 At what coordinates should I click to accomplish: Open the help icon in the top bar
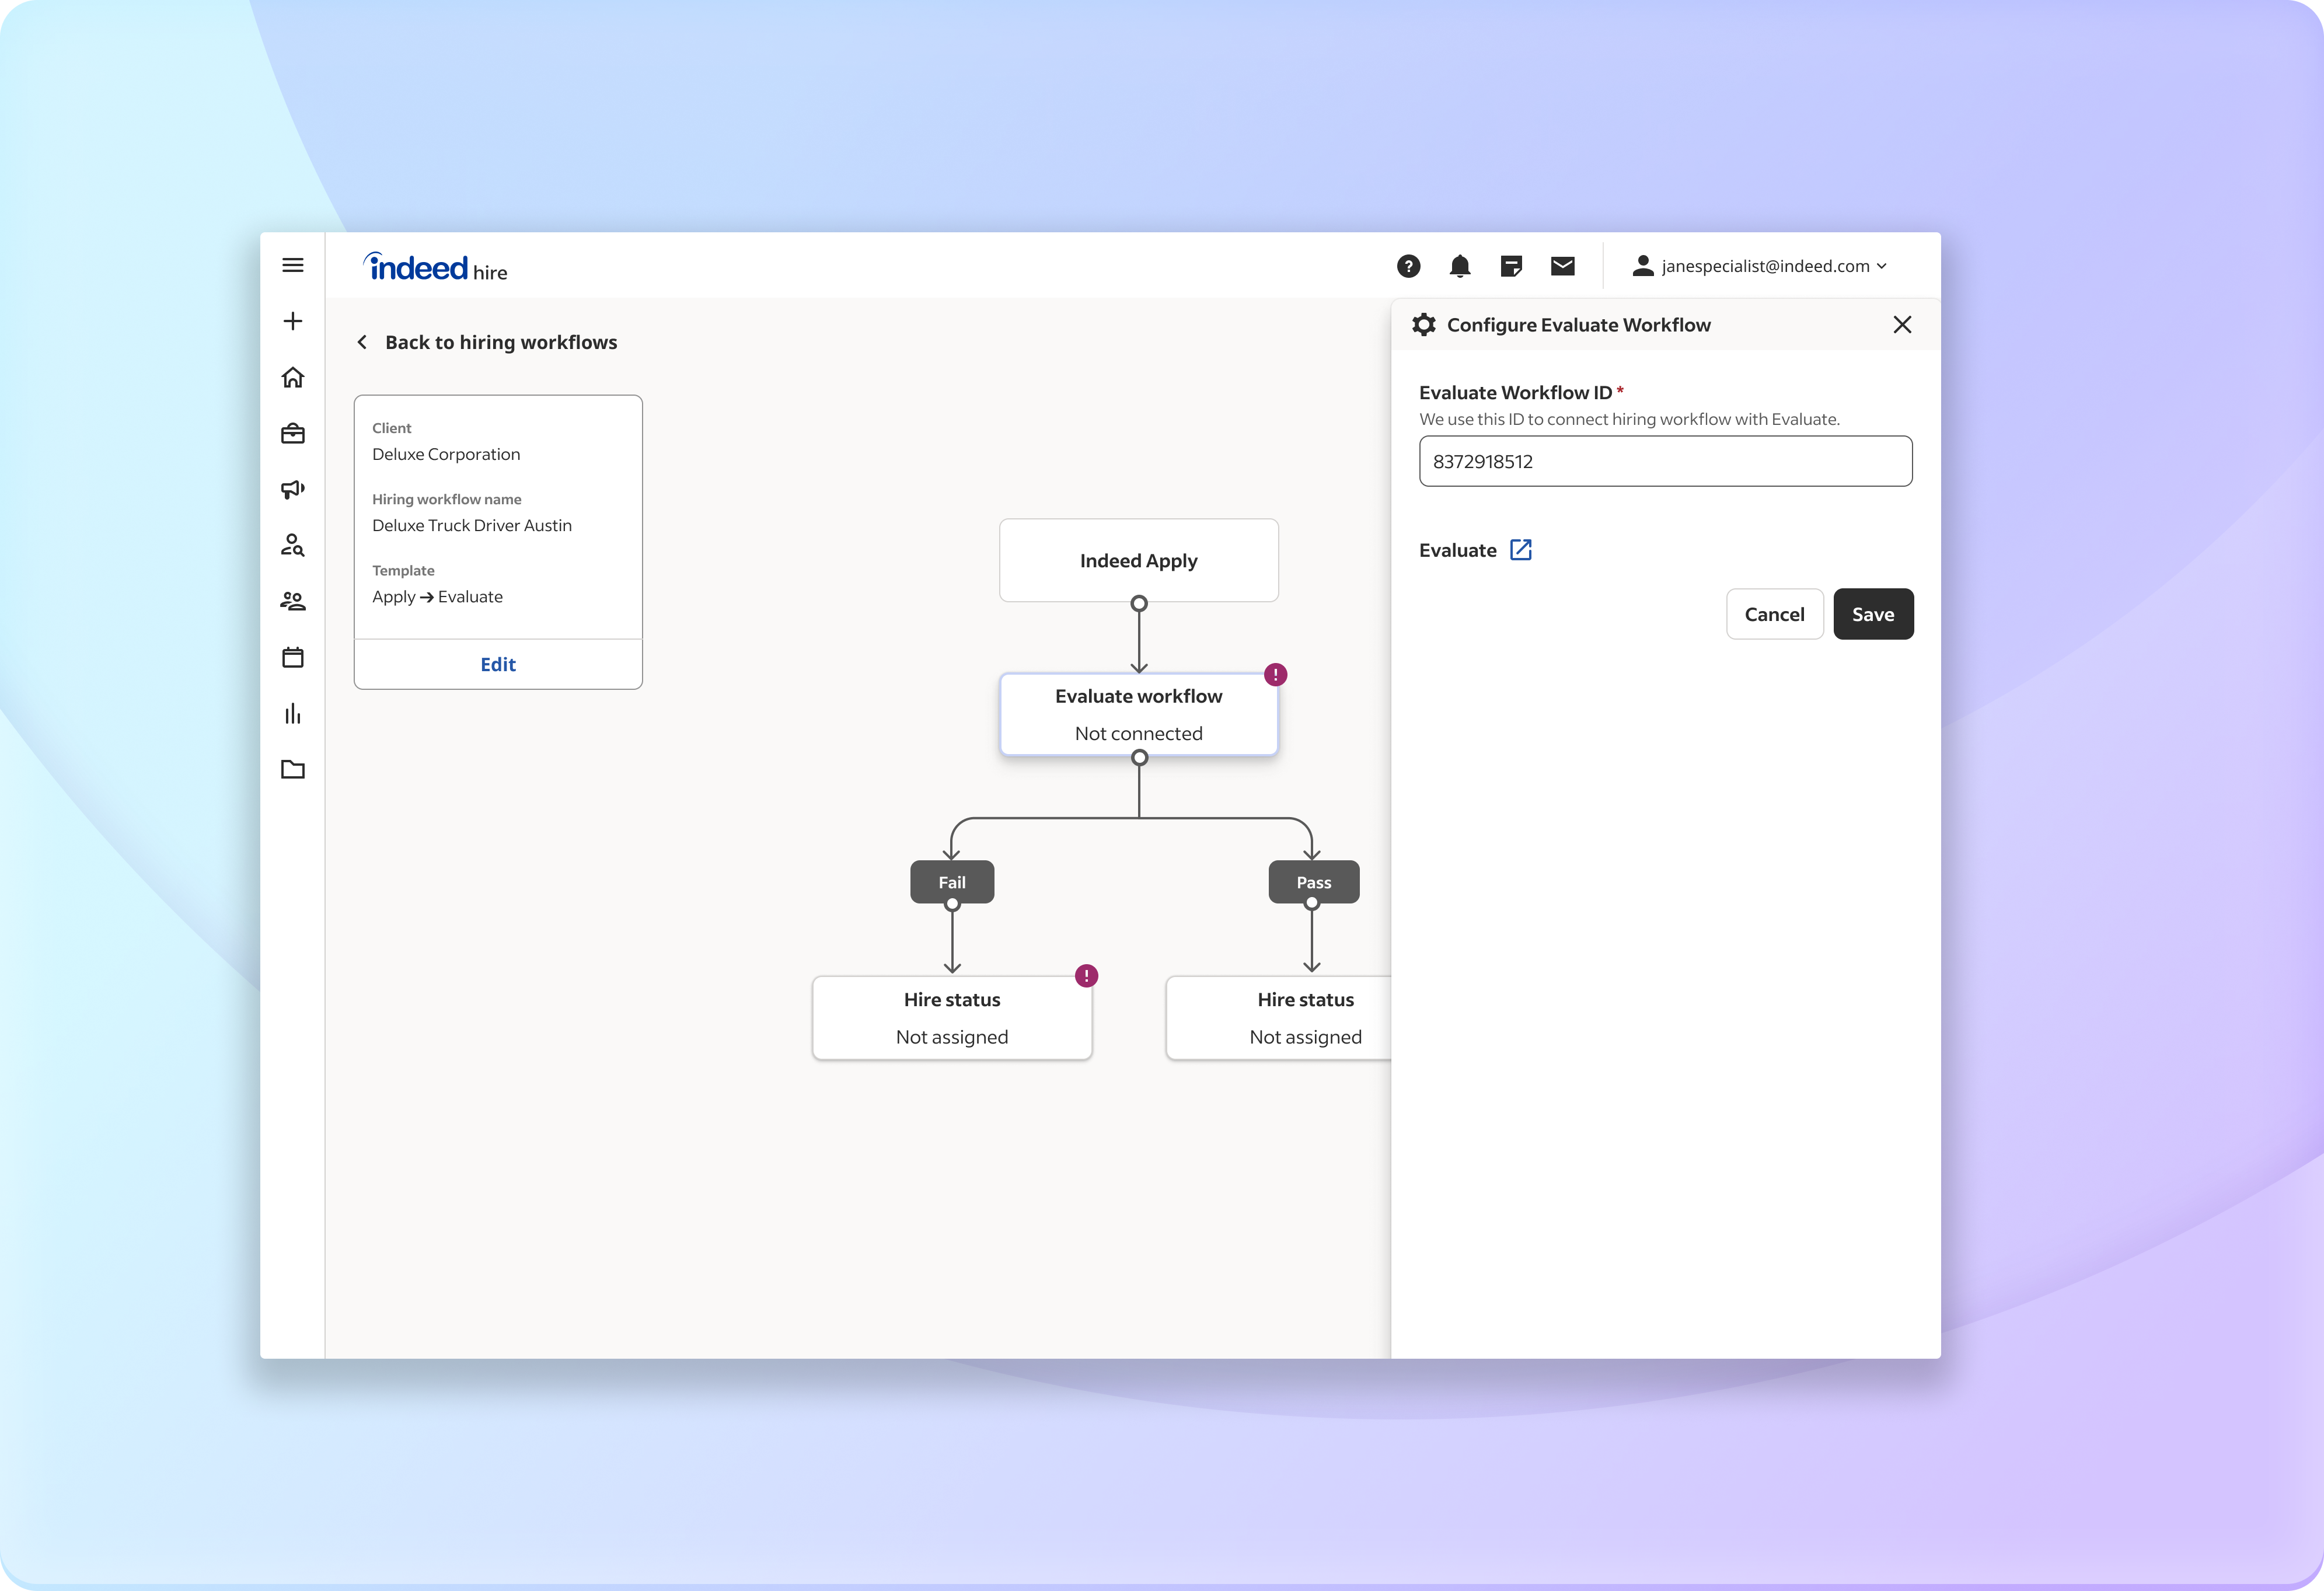[1409, 266]
